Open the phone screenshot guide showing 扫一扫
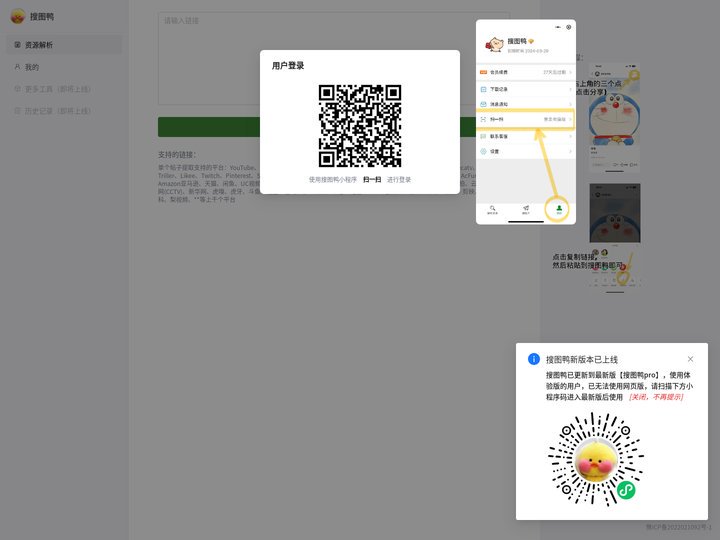Image resolution: width=720 pixels, height=540 pixels. pyautogui.click(x=526, y=122)
